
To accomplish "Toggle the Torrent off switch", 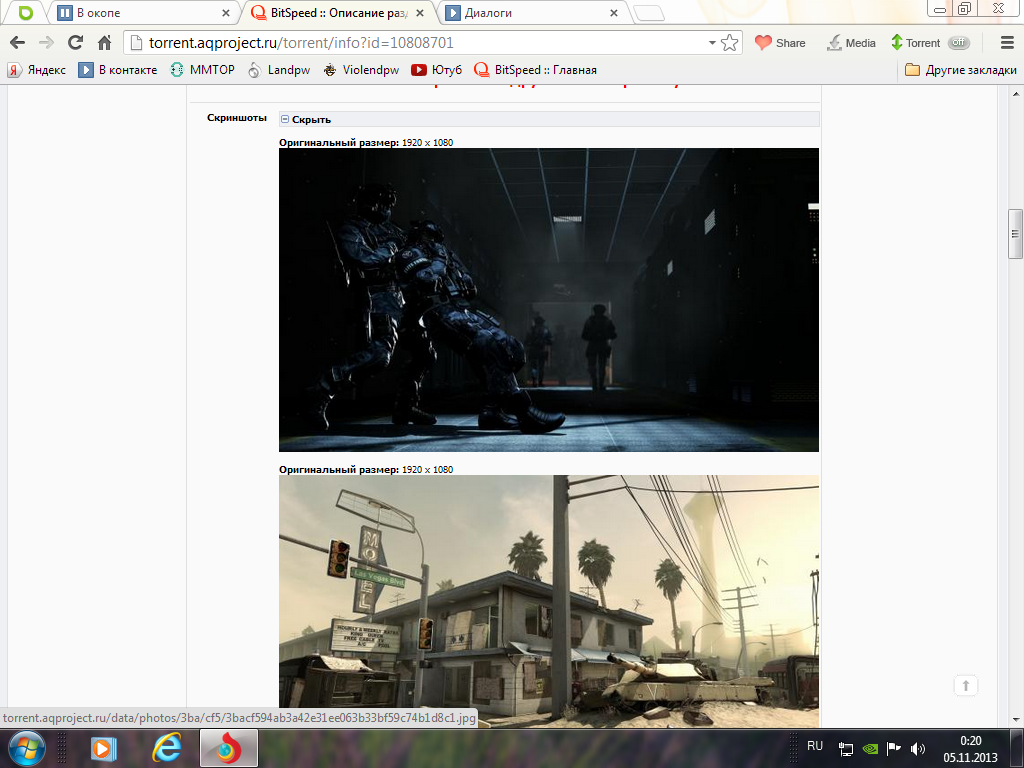I will (x=959, y=43).
